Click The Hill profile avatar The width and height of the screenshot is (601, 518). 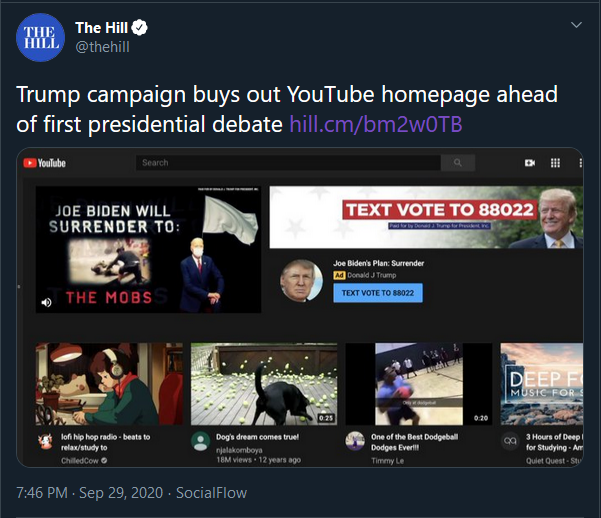[x=39, y=37]
